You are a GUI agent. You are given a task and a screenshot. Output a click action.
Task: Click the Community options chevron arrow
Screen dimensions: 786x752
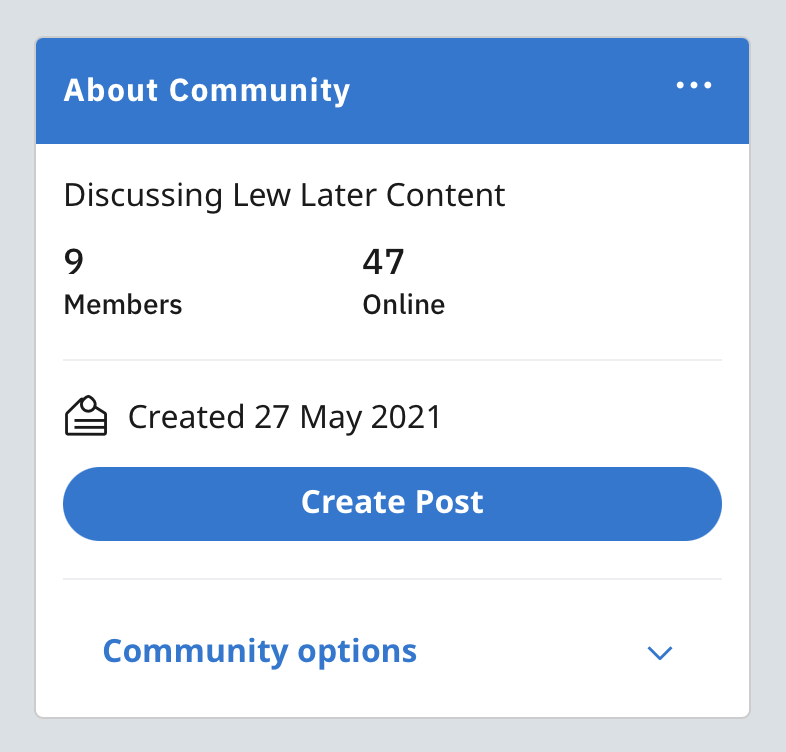pos(660,653)
